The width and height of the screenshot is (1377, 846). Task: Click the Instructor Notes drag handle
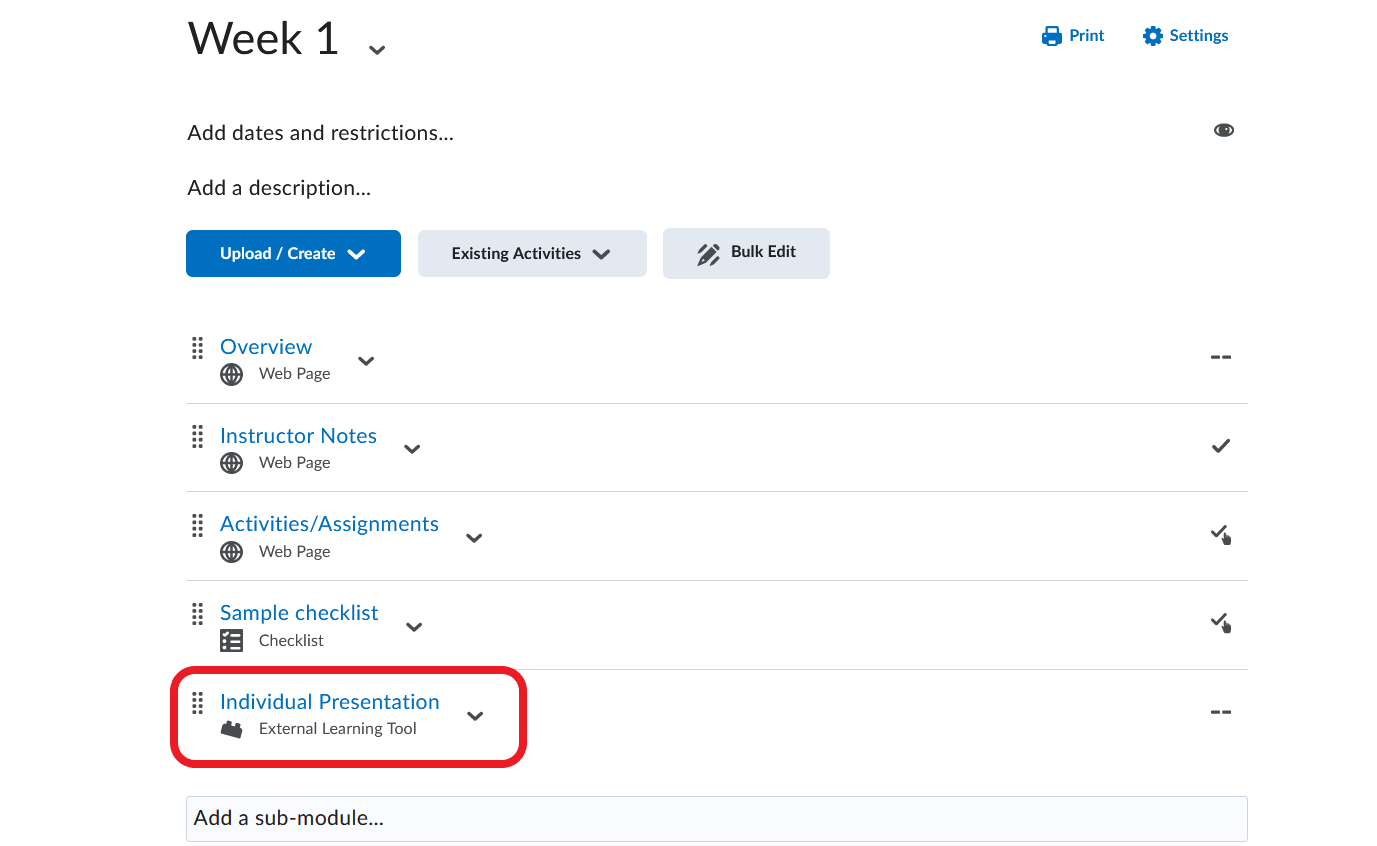197,437
